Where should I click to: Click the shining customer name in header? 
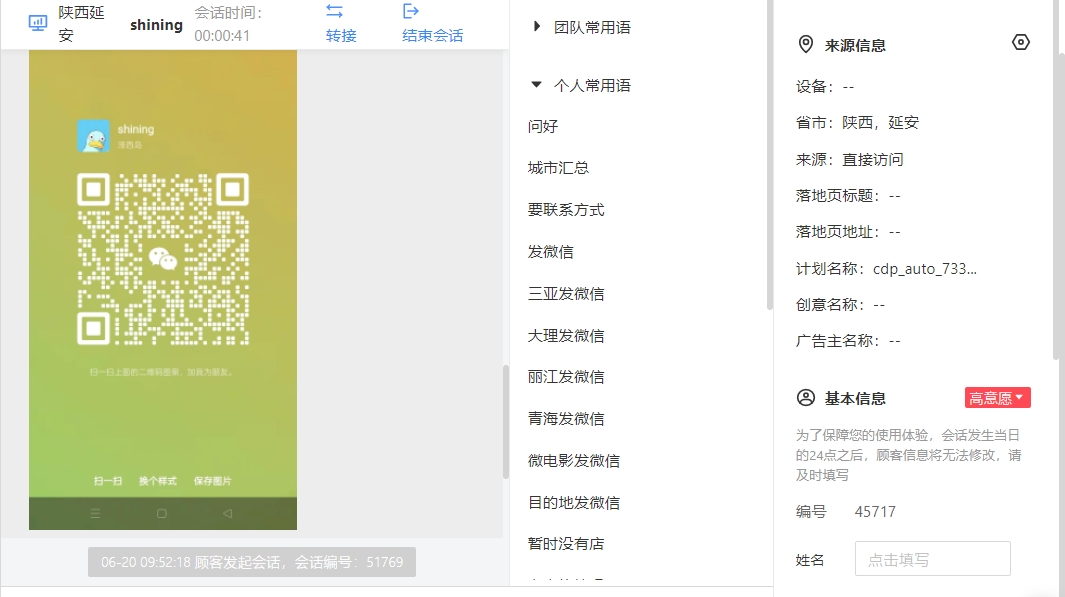156,25
